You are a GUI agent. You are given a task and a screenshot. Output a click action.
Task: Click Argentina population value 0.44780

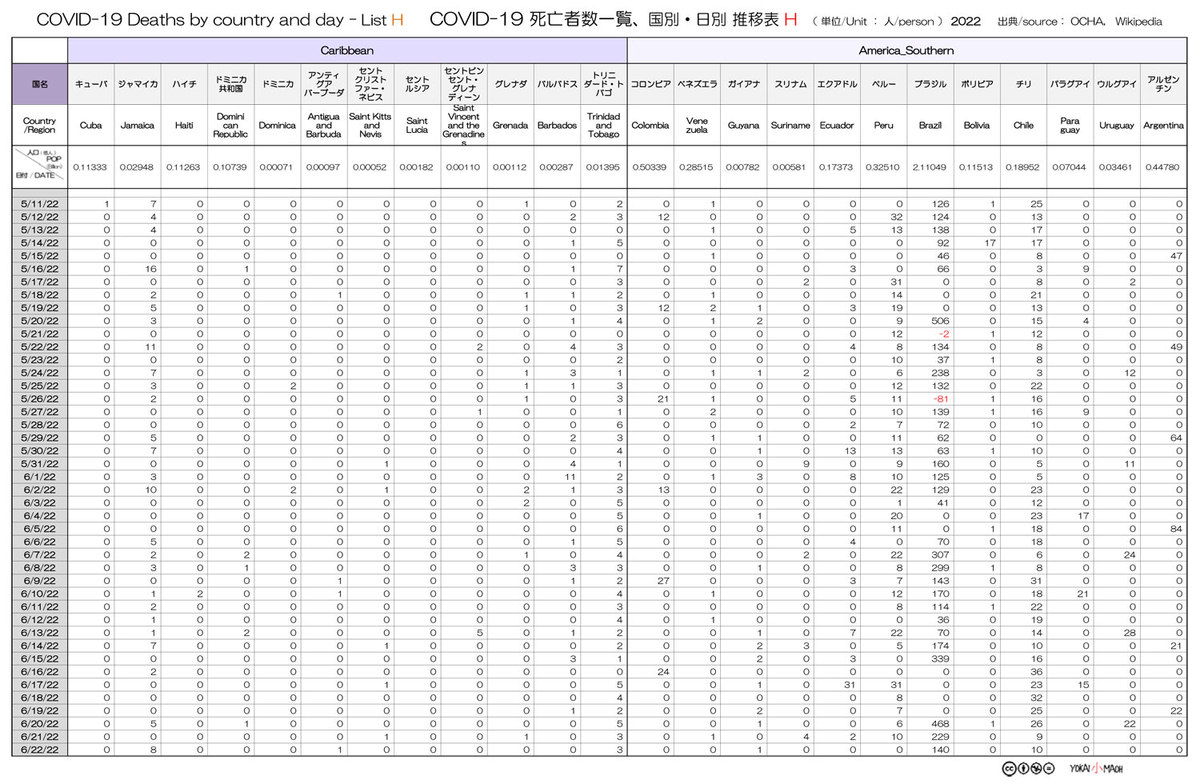pos(1163,167)
